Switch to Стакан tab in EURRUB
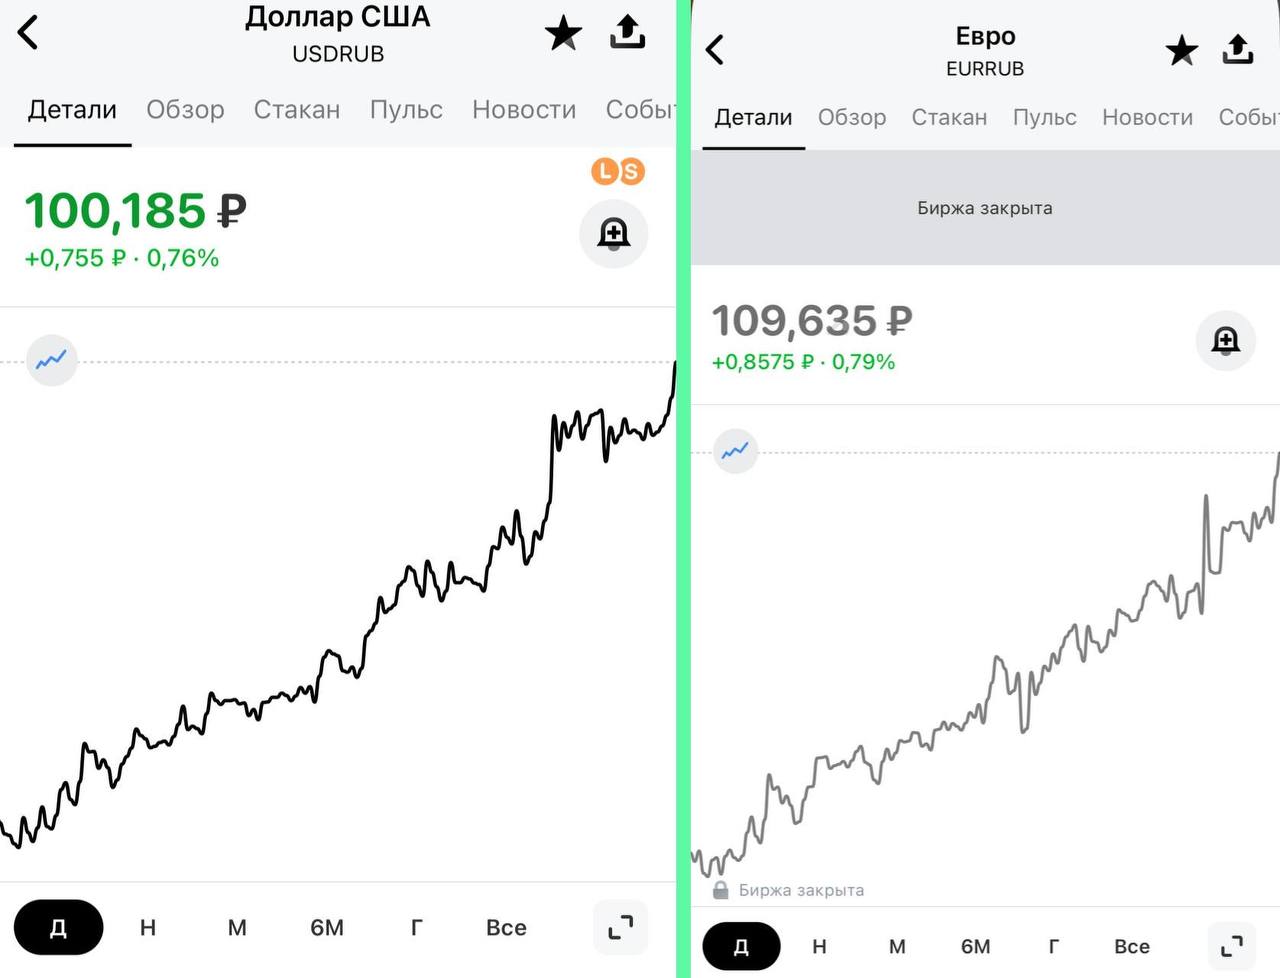 (x=949, y=117)
